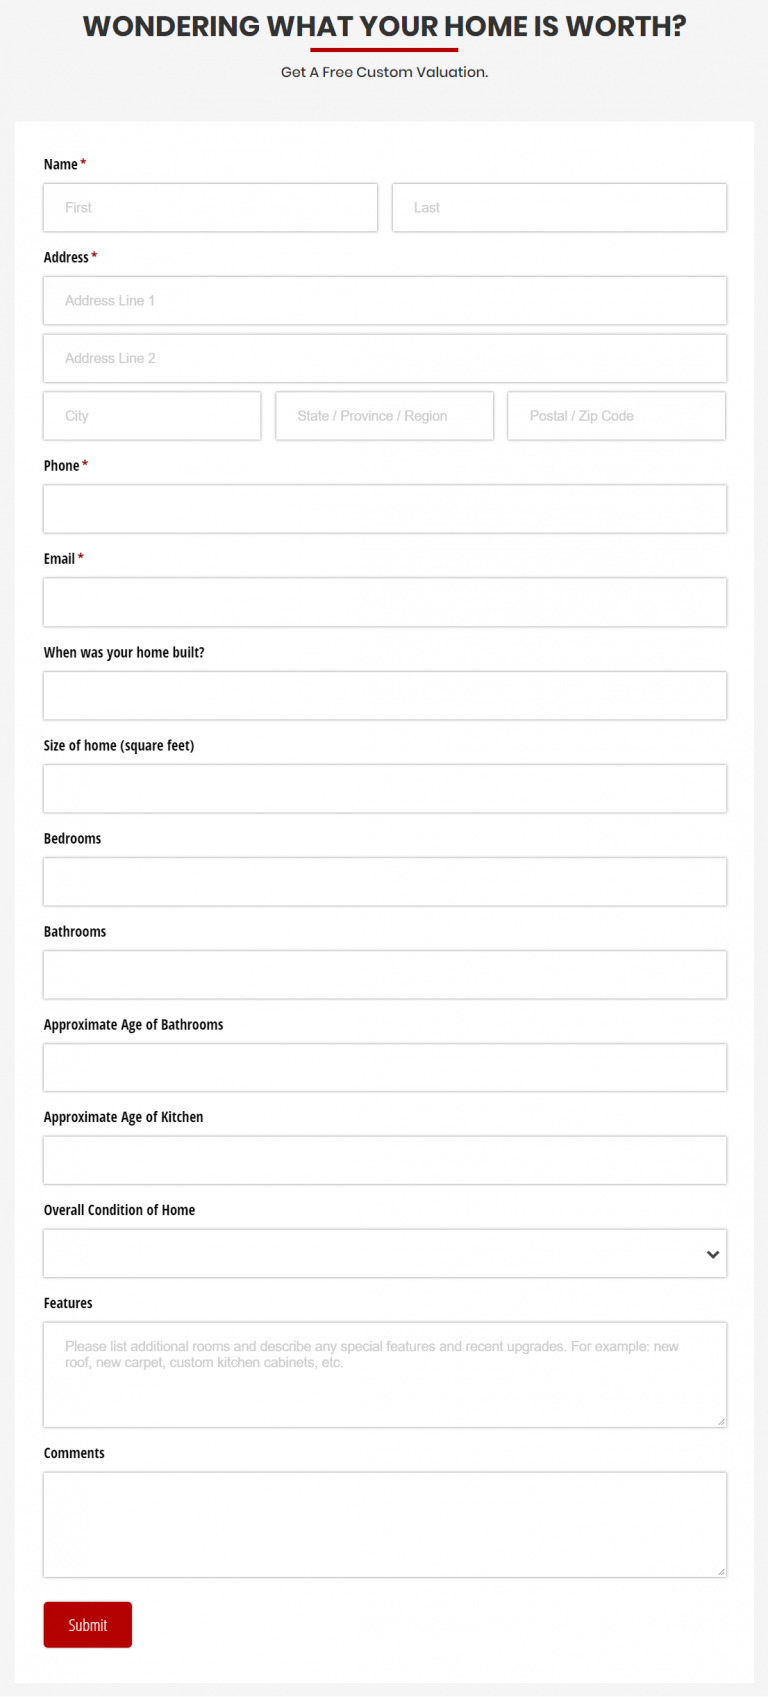Click the Email input field
768x1697 pixels.
coord(384,601)
